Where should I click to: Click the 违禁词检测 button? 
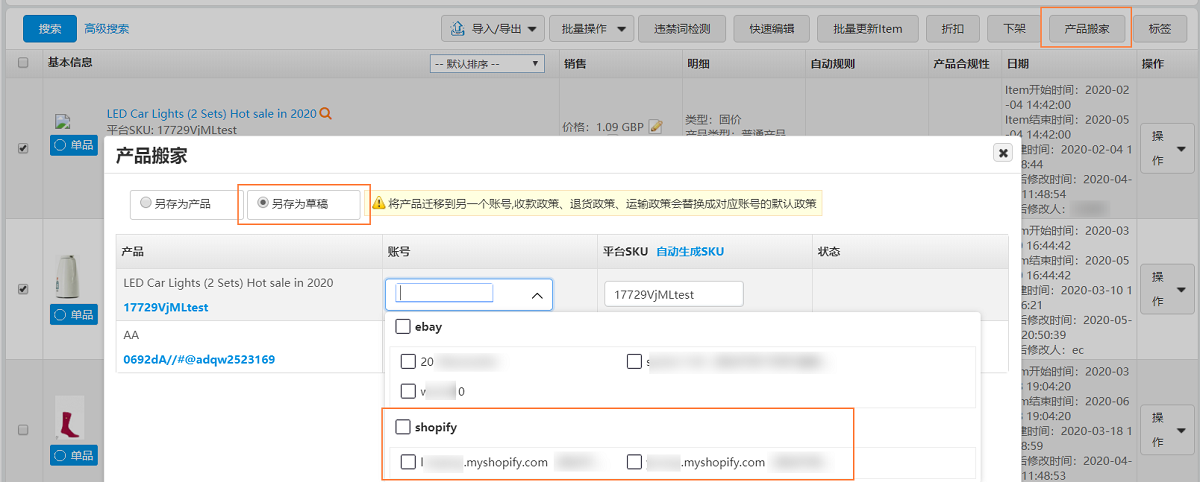click(682, 29)
